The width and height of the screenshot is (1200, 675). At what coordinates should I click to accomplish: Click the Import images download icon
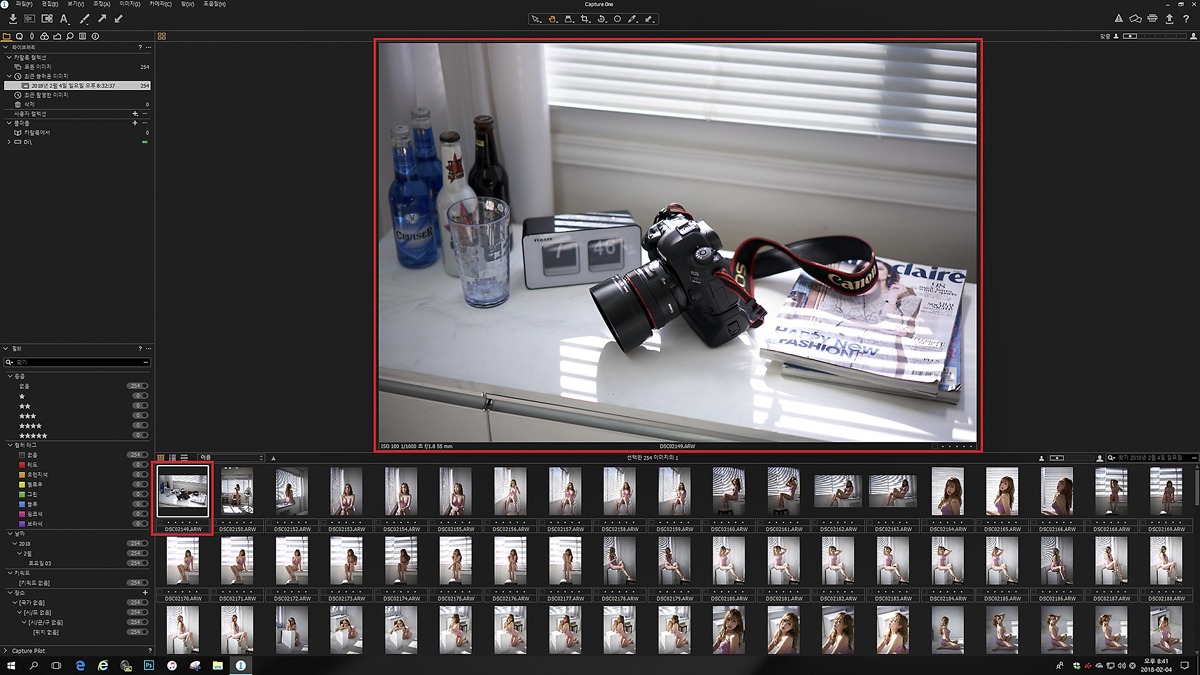click(x=13, y=18)
